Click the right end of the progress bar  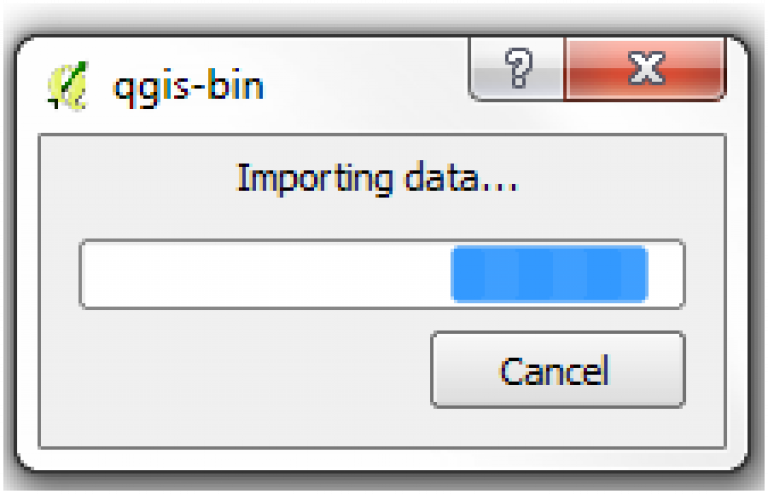pos(666,274)
